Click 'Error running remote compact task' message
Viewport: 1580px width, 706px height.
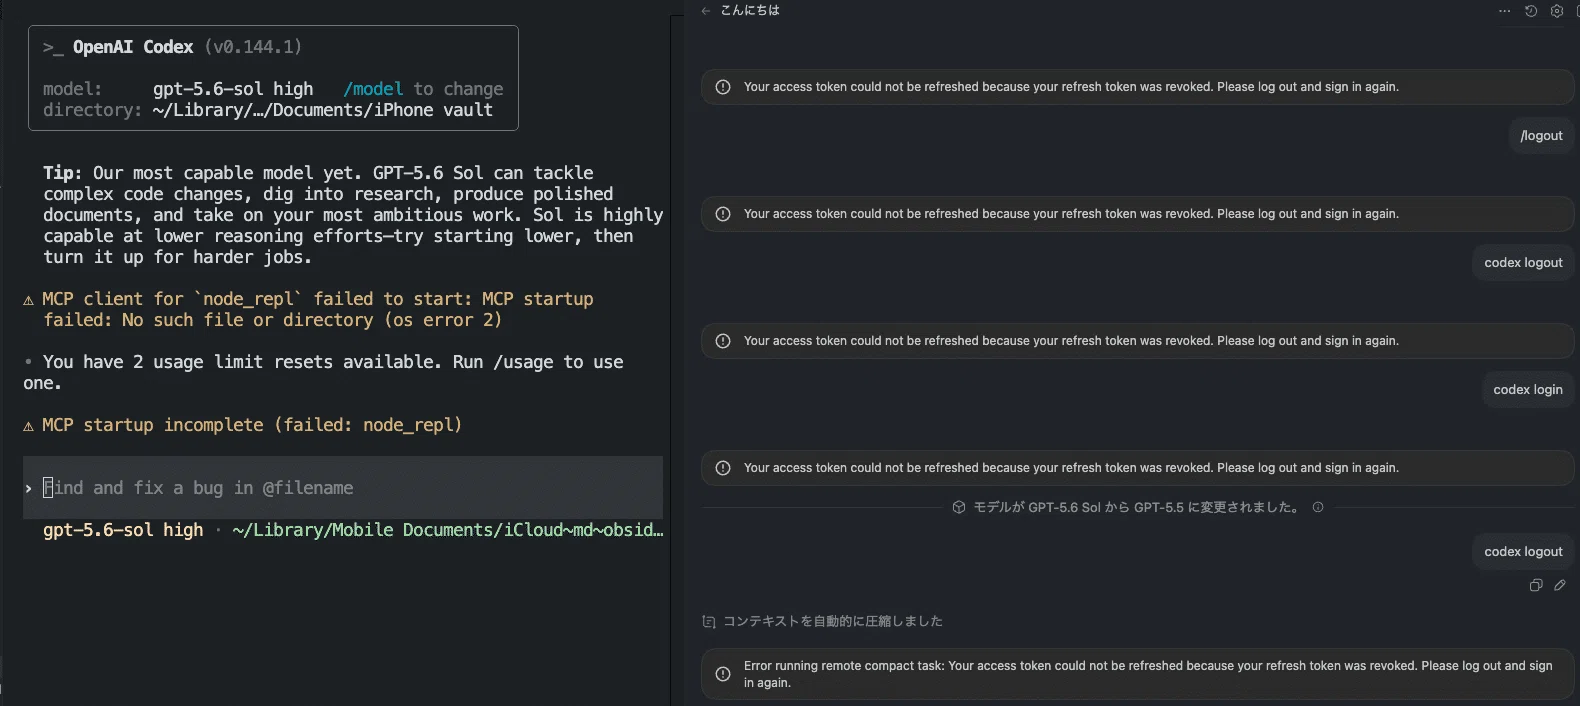1148,674
